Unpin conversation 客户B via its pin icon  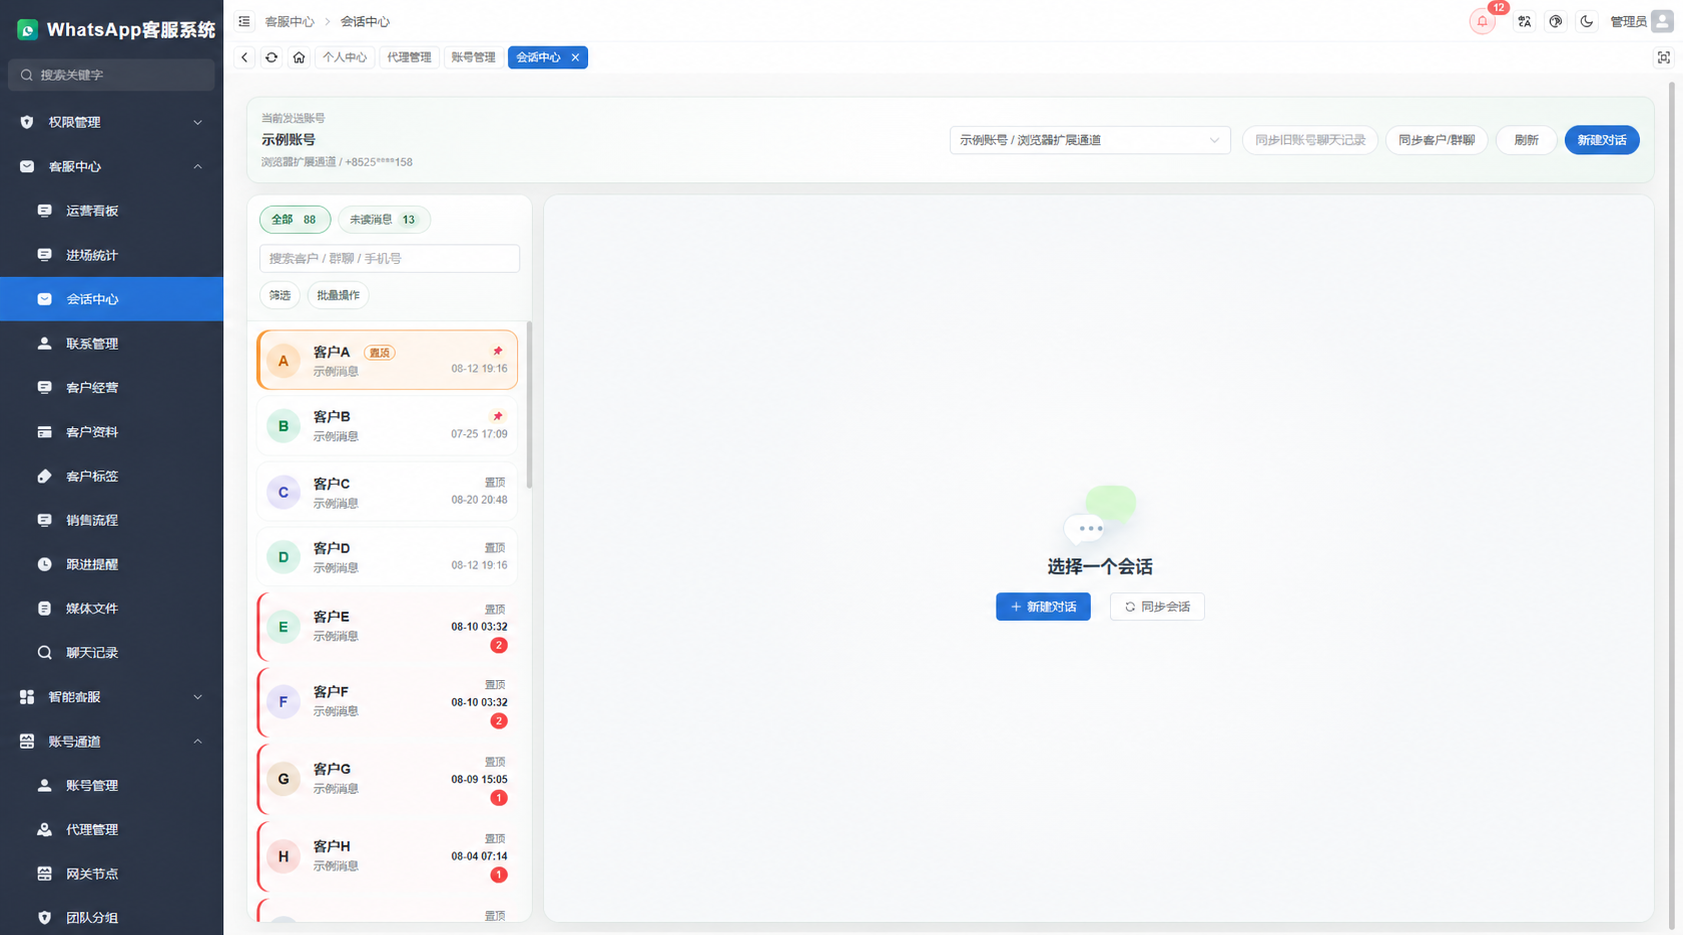click(x=497, y=416)
